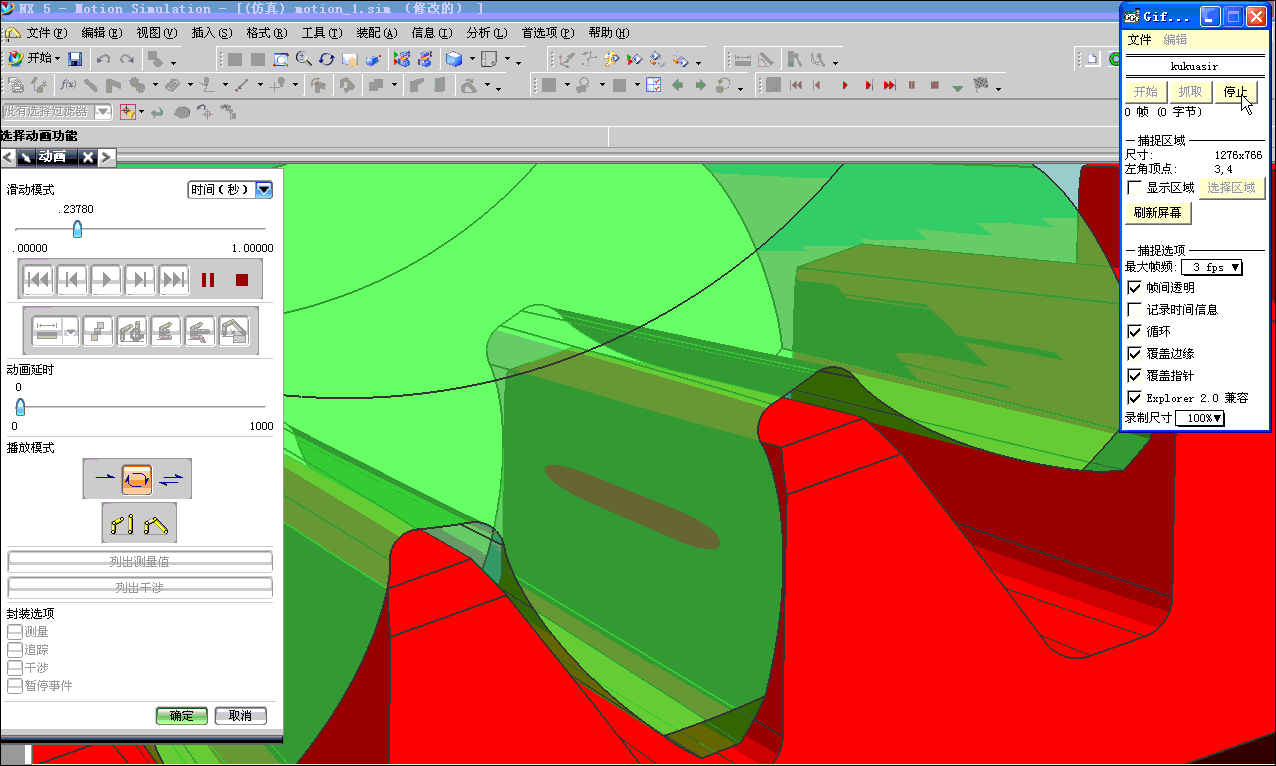Click the 停止 stop button in Gif recorder

[x=1236, y=92]
